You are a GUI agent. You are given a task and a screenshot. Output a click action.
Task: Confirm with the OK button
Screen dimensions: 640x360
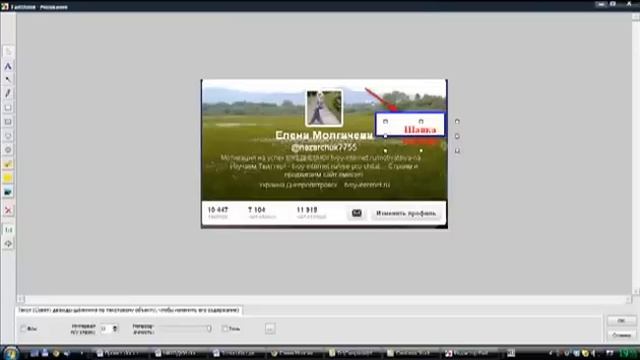pos(621,321)
